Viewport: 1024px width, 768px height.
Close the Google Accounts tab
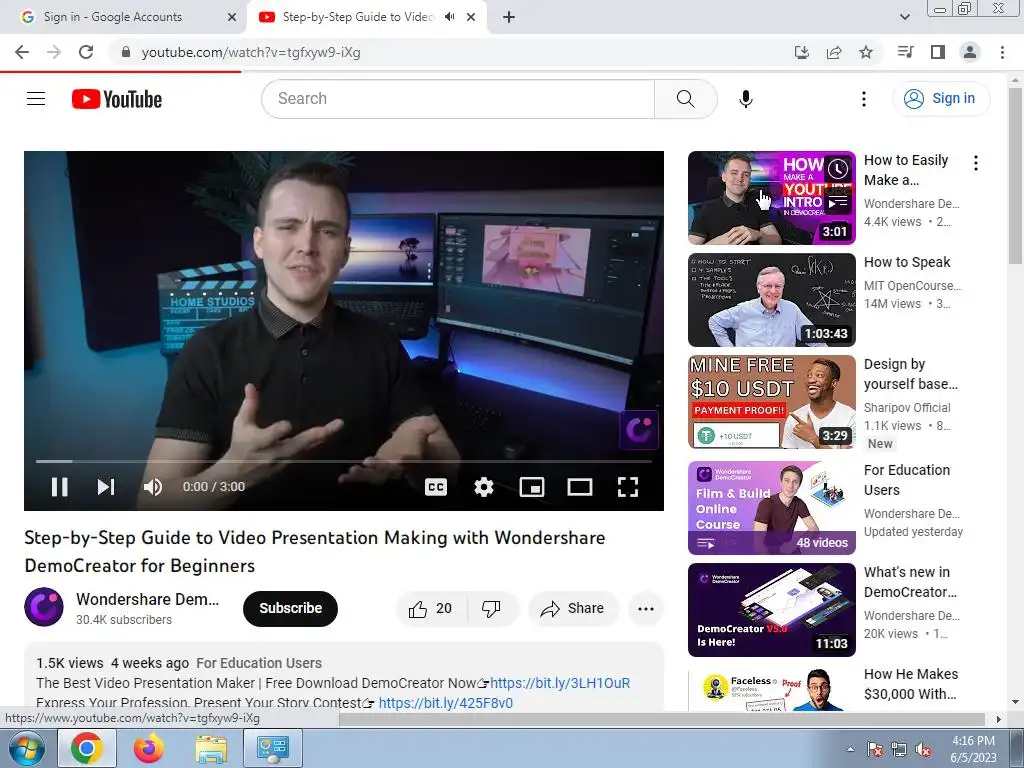(232, 17)
